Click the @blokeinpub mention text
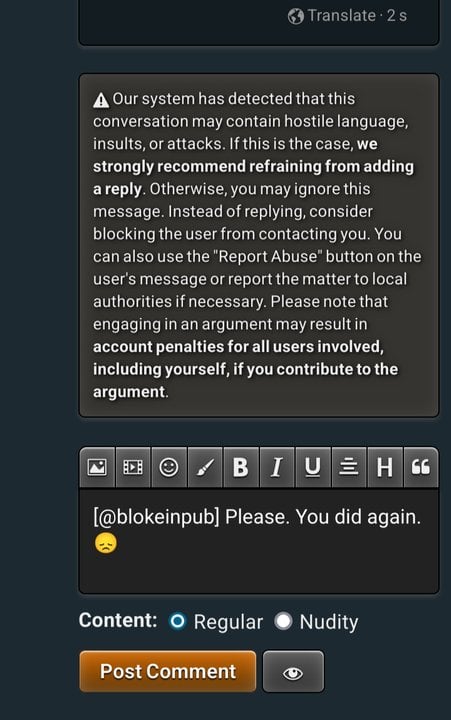The width and height of the screenshot is (451, 720). 156,518
